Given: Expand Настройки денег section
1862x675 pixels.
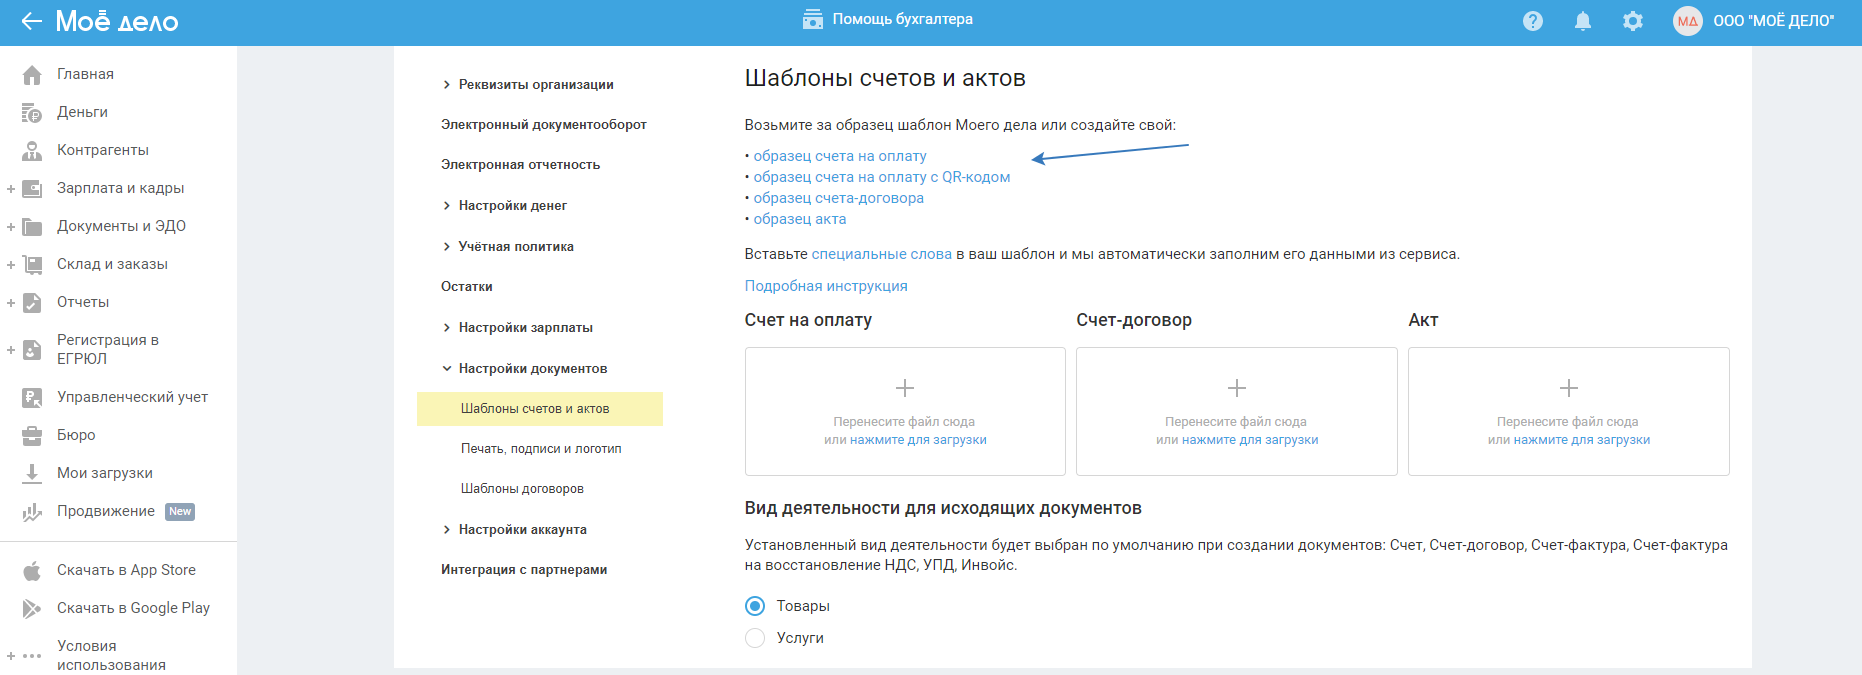Looking at the screenshot, I should (x=447, y=206).
